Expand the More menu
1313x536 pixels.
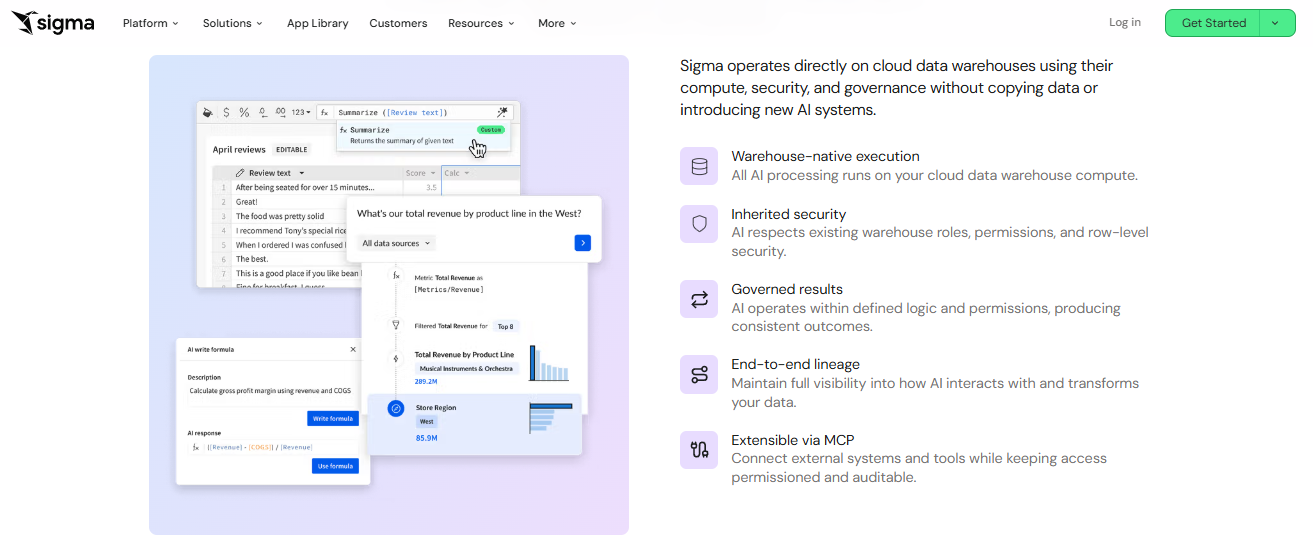[557, 23]
